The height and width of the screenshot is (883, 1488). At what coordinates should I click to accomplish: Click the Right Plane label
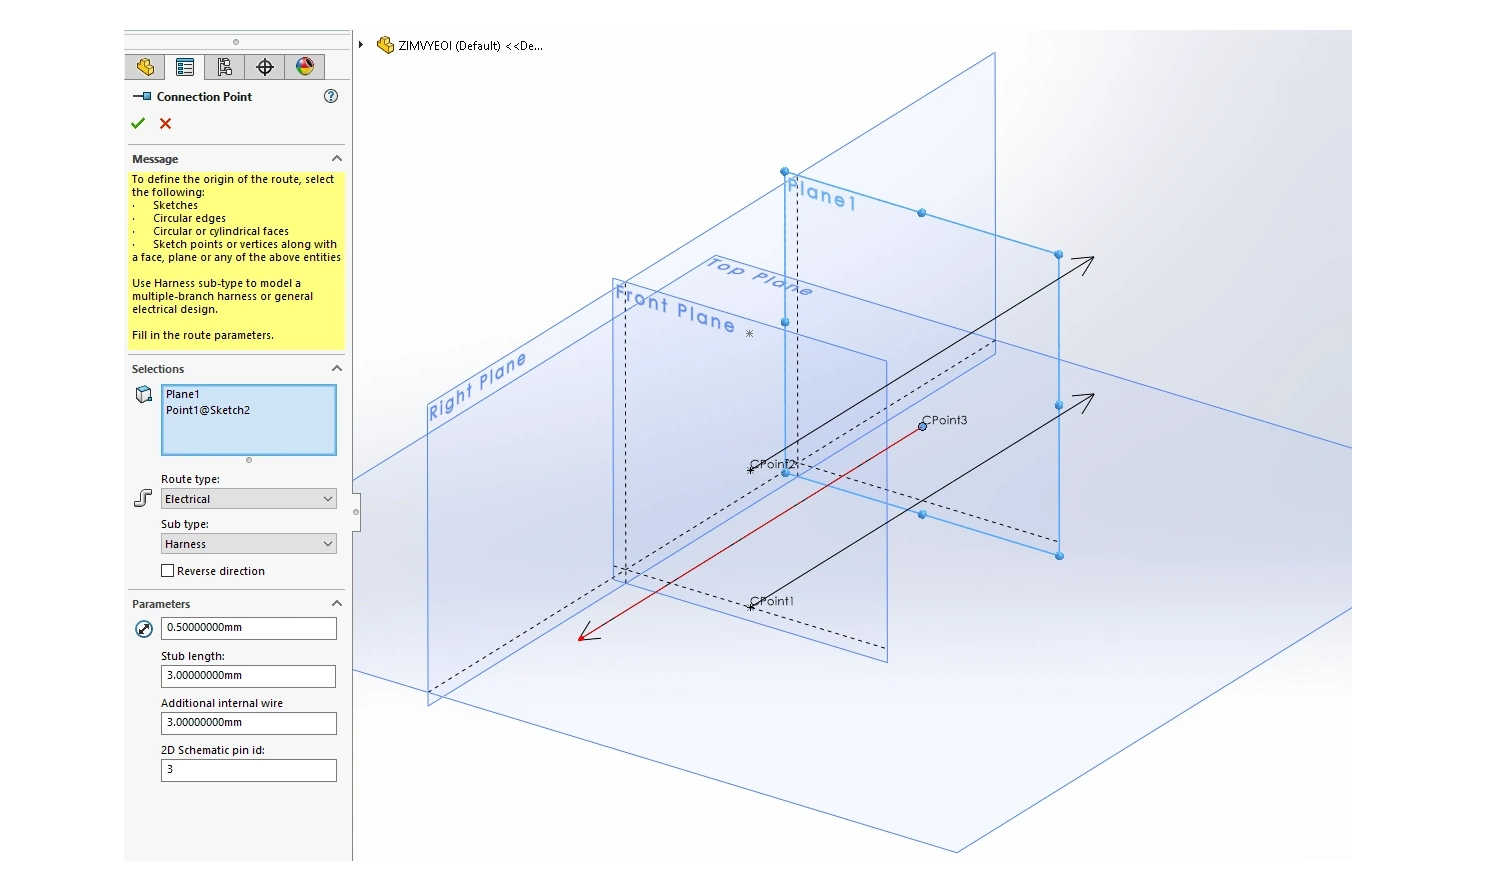pos(477,387)
